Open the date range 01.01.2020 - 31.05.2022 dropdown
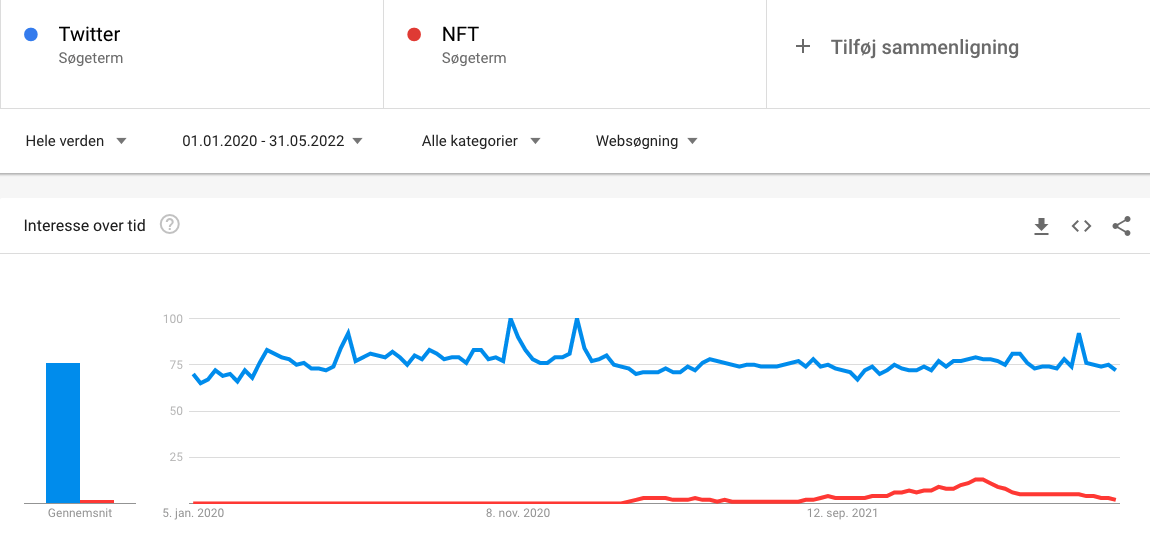This screenshot has height=558, width=1150. (272, 141)
